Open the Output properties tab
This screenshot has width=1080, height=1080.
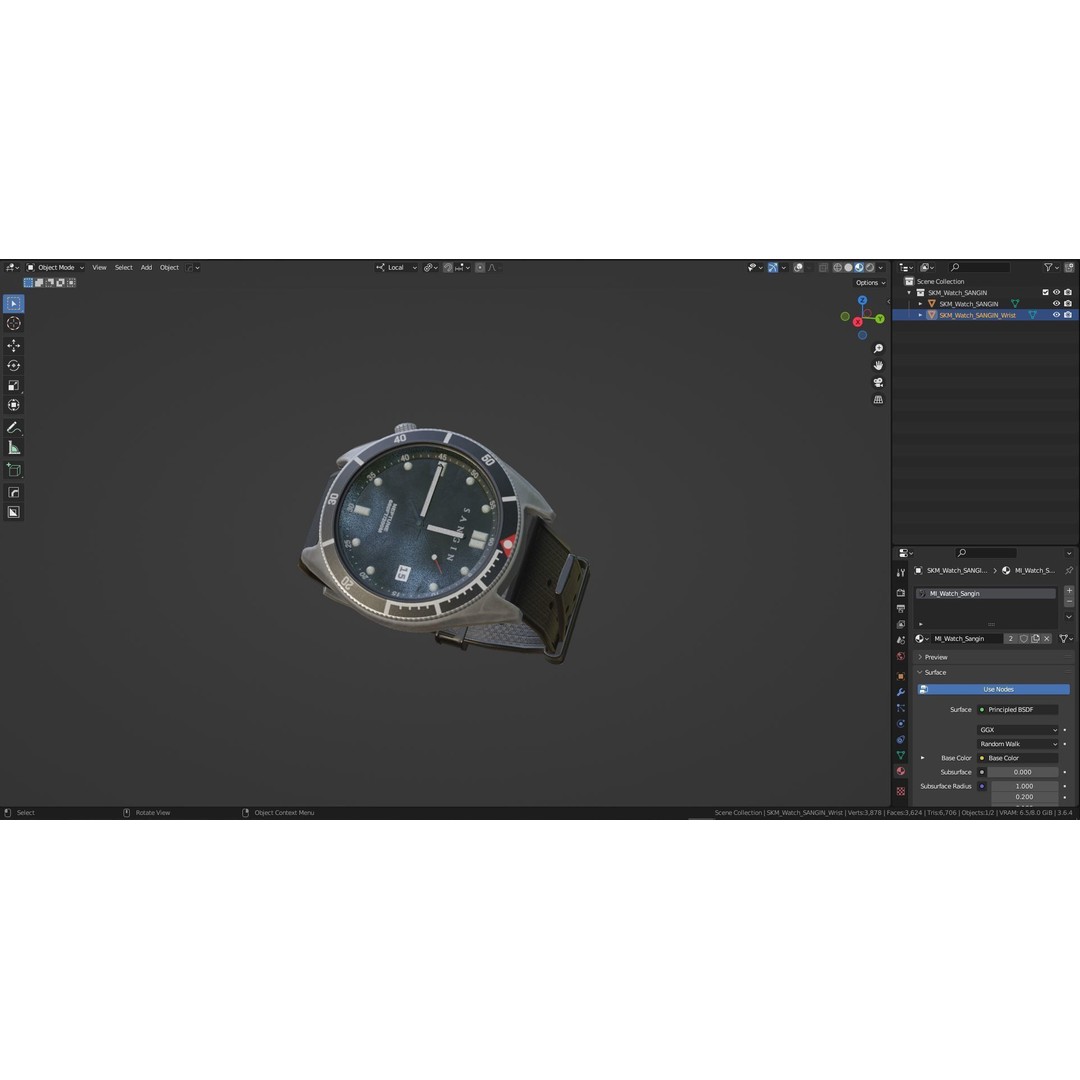[x=901, y=609]
